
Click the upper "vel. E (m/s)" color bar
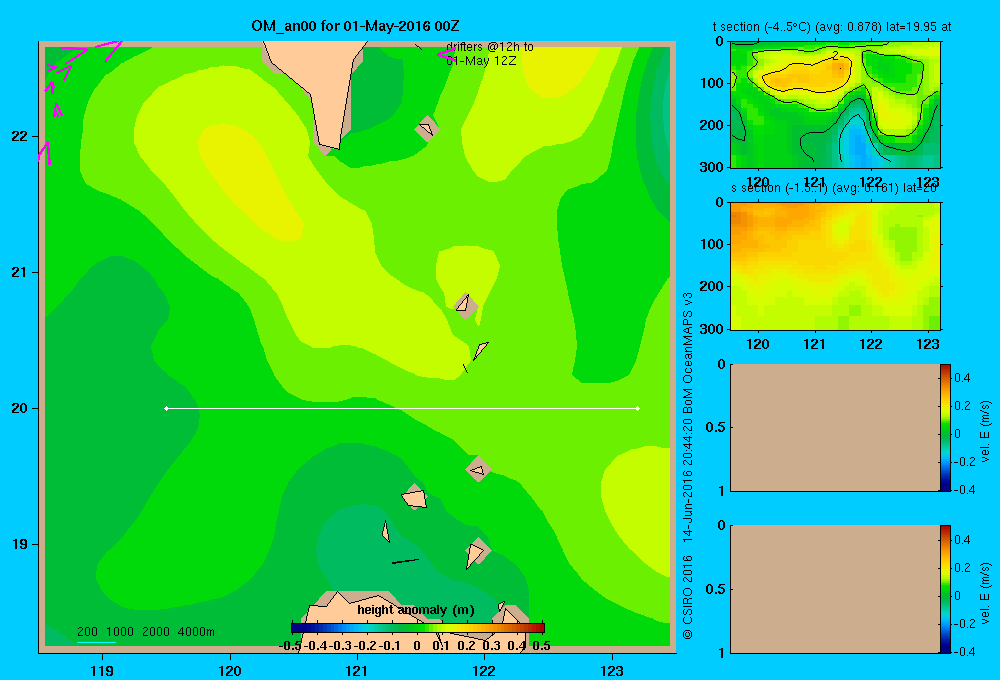click(x=945, y=427)
